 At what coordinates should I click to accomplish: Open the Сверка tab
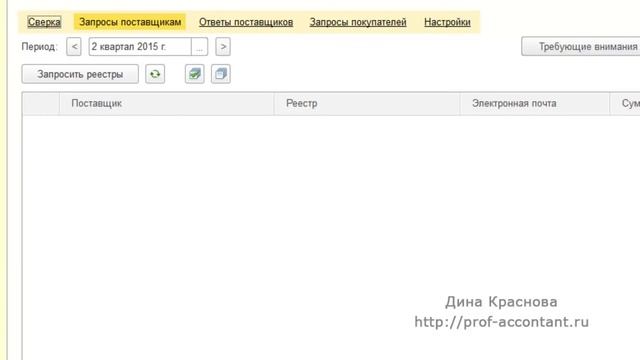[44, 22]
